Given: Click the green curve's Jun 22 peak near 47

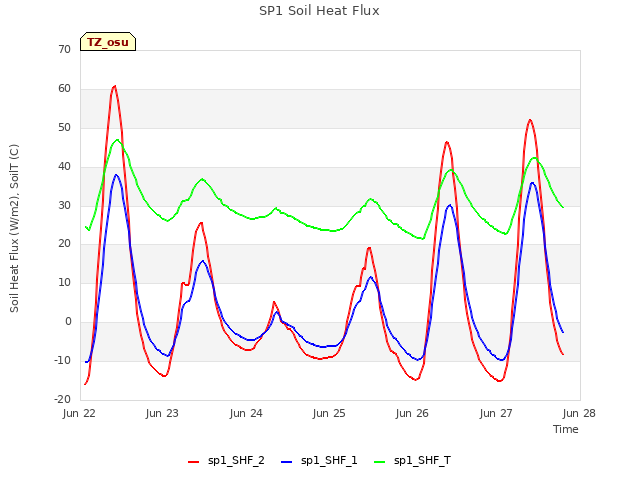Looking at the screenshot, I should (x=117, y=140).
